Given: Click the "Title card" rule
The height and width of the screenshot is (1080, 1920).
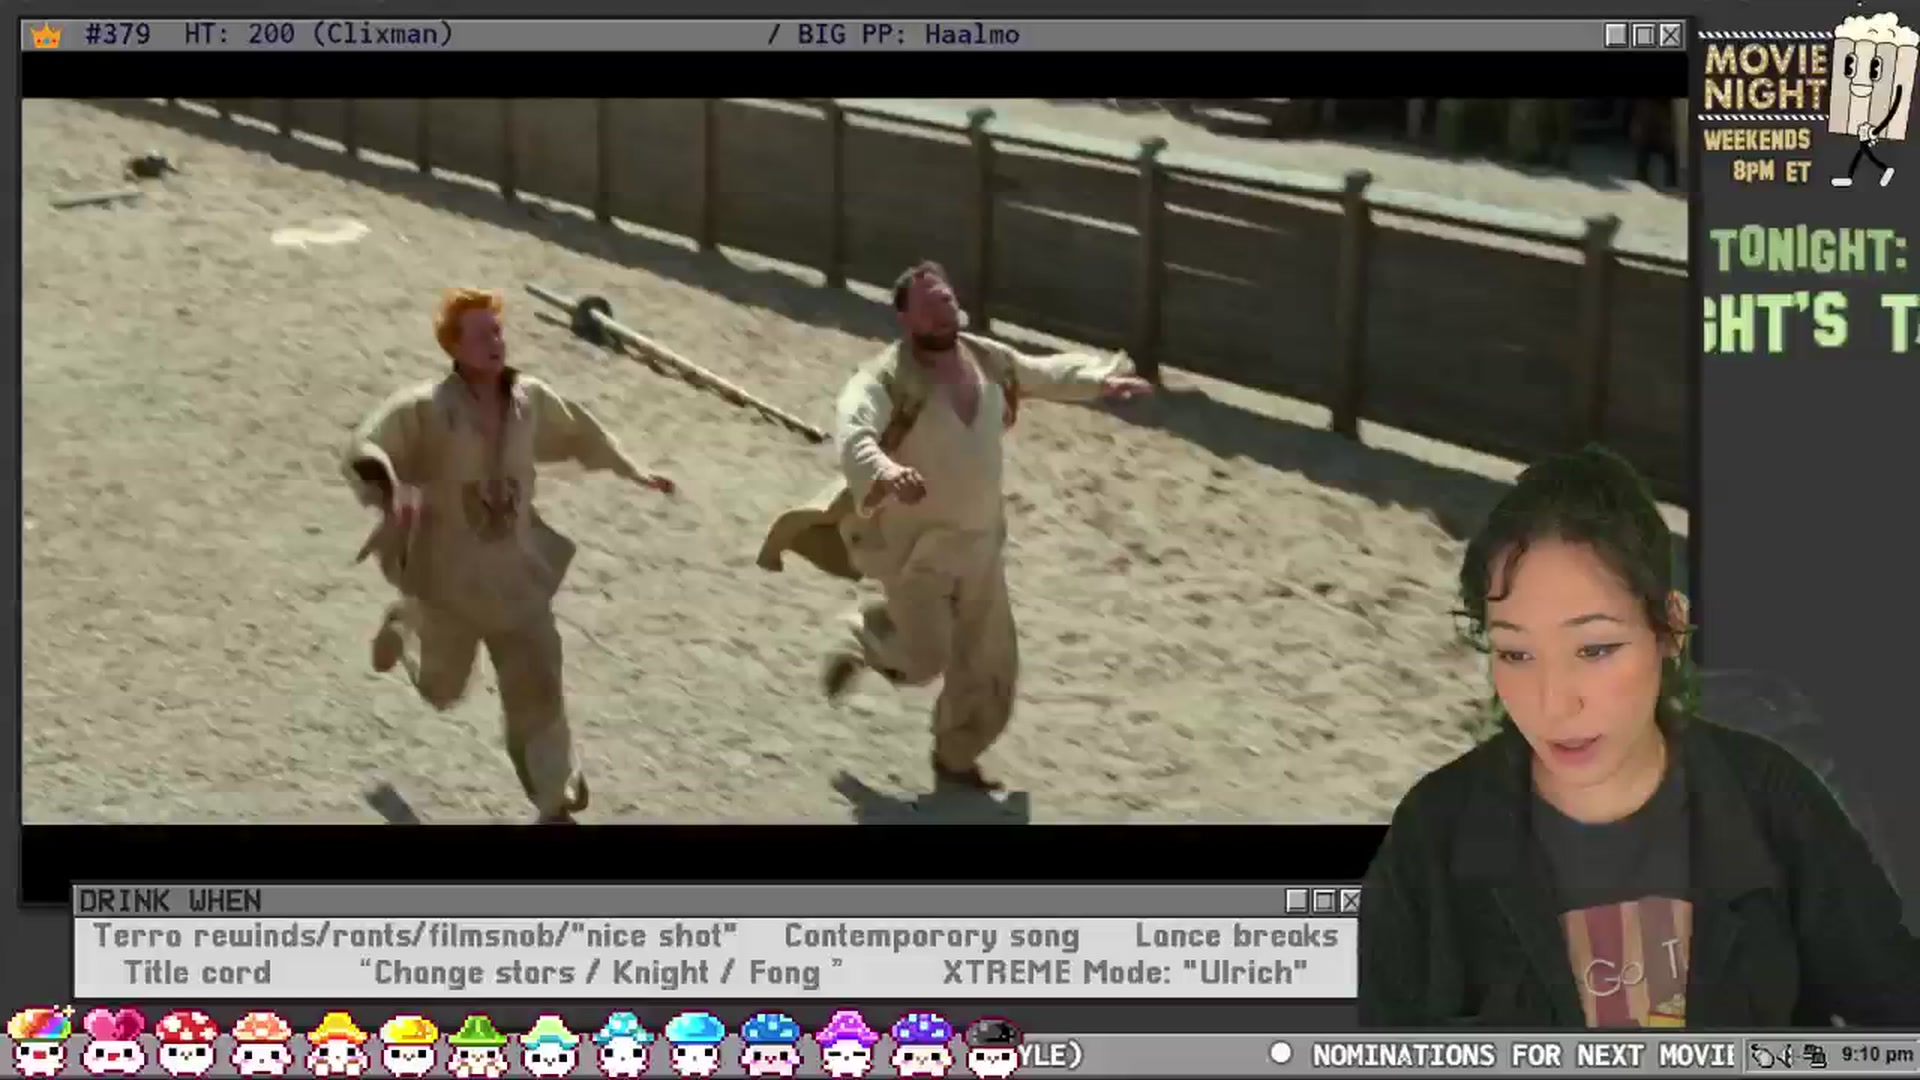Looking at the screenshot, I should coord(197,972).
